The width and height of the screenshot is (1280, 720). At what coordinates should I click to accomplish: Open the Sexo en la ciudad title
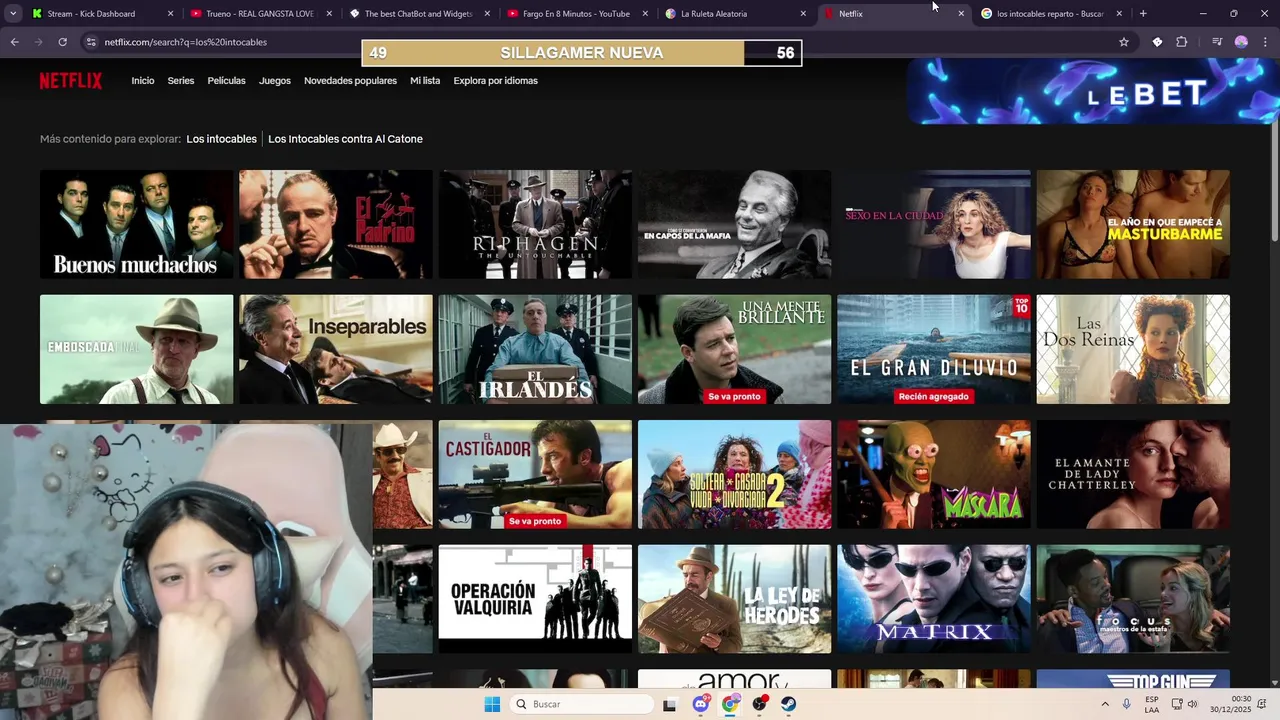pyautogui.click(x=934, y=224)
